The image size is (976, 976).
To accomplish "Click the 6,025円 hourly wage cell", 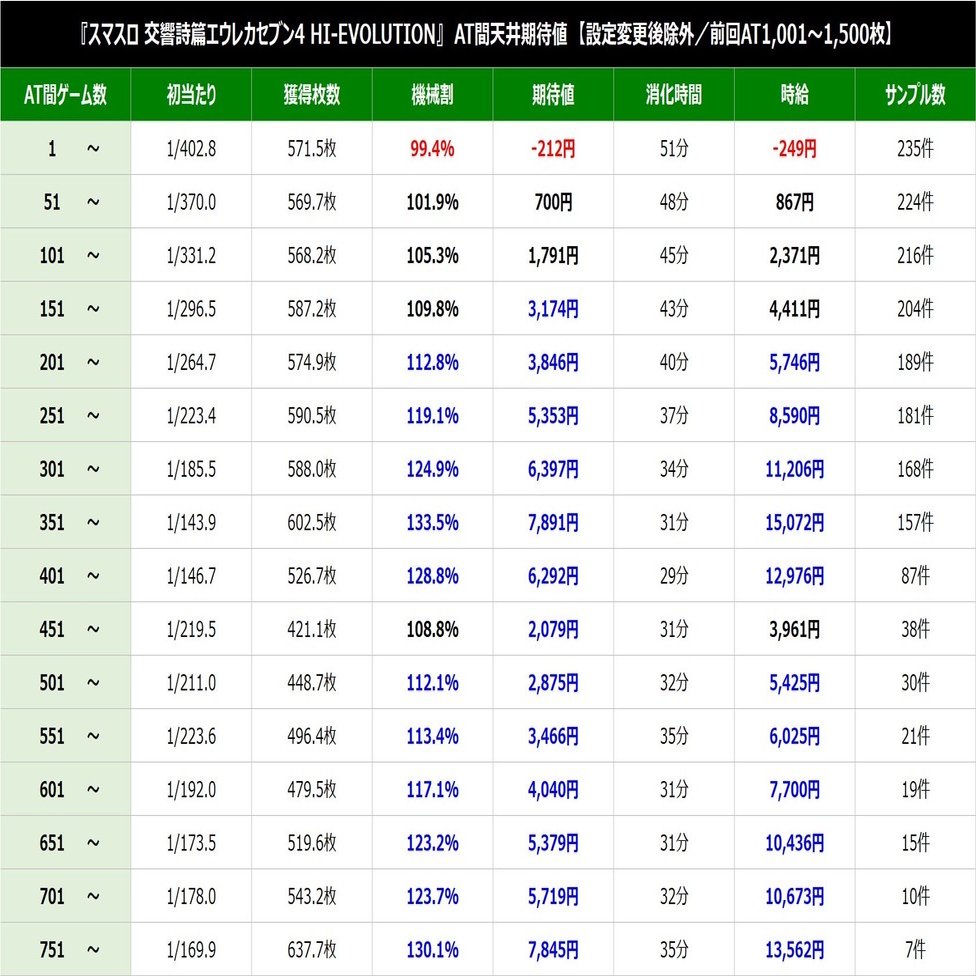I will click(795, 736).
